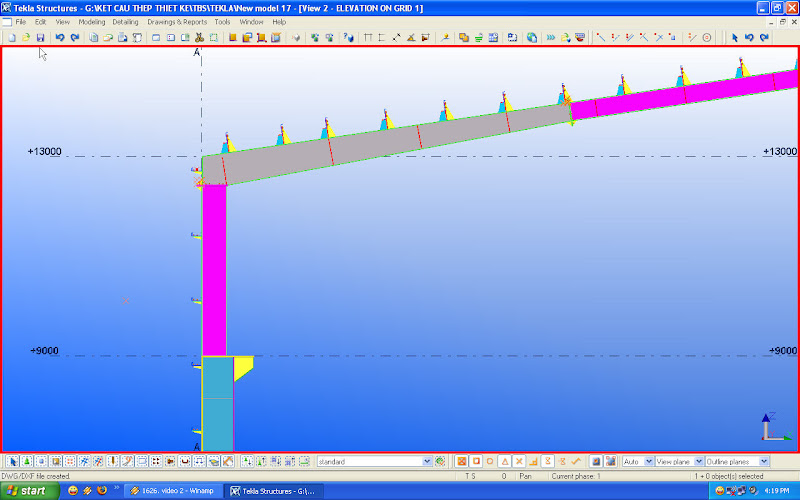Toggle the snap switch left of Auto dropdown
The height and width of the screenshot is (500, 800).
tap(609, 461)
